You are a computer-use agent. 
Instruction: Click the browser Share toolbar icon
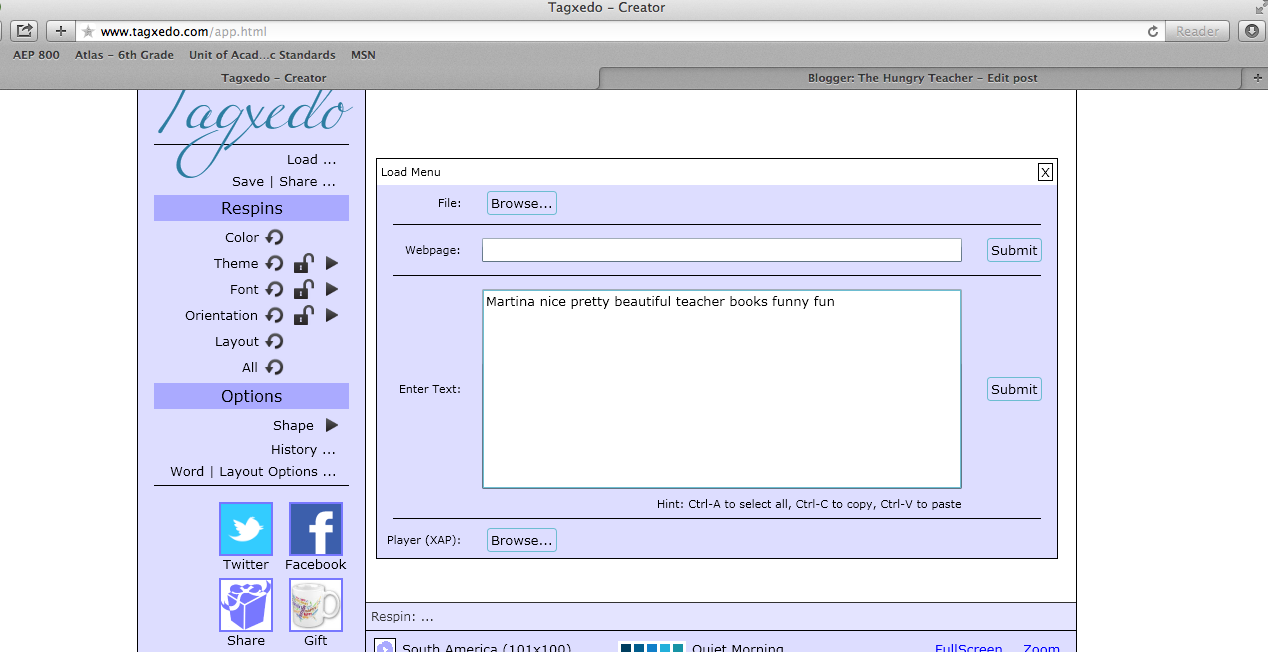(x=24, y=31)
